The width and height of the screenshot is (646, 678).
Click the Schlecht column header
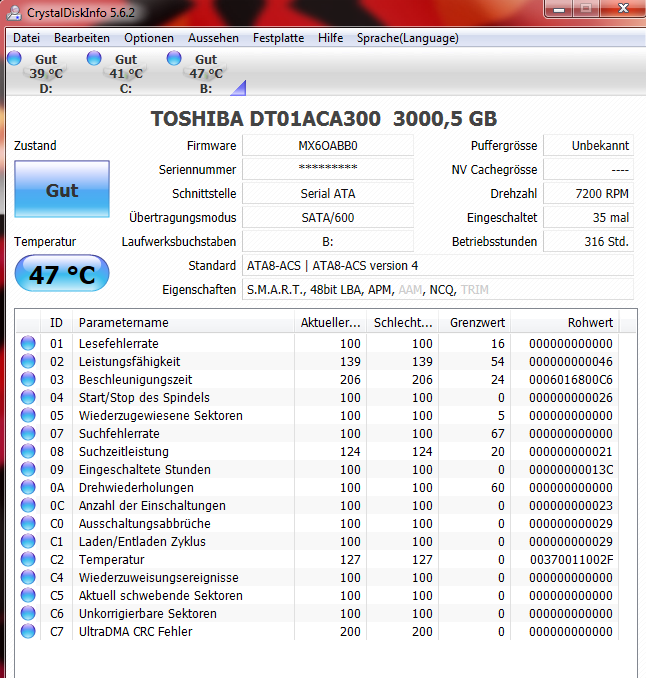(403, 323)
